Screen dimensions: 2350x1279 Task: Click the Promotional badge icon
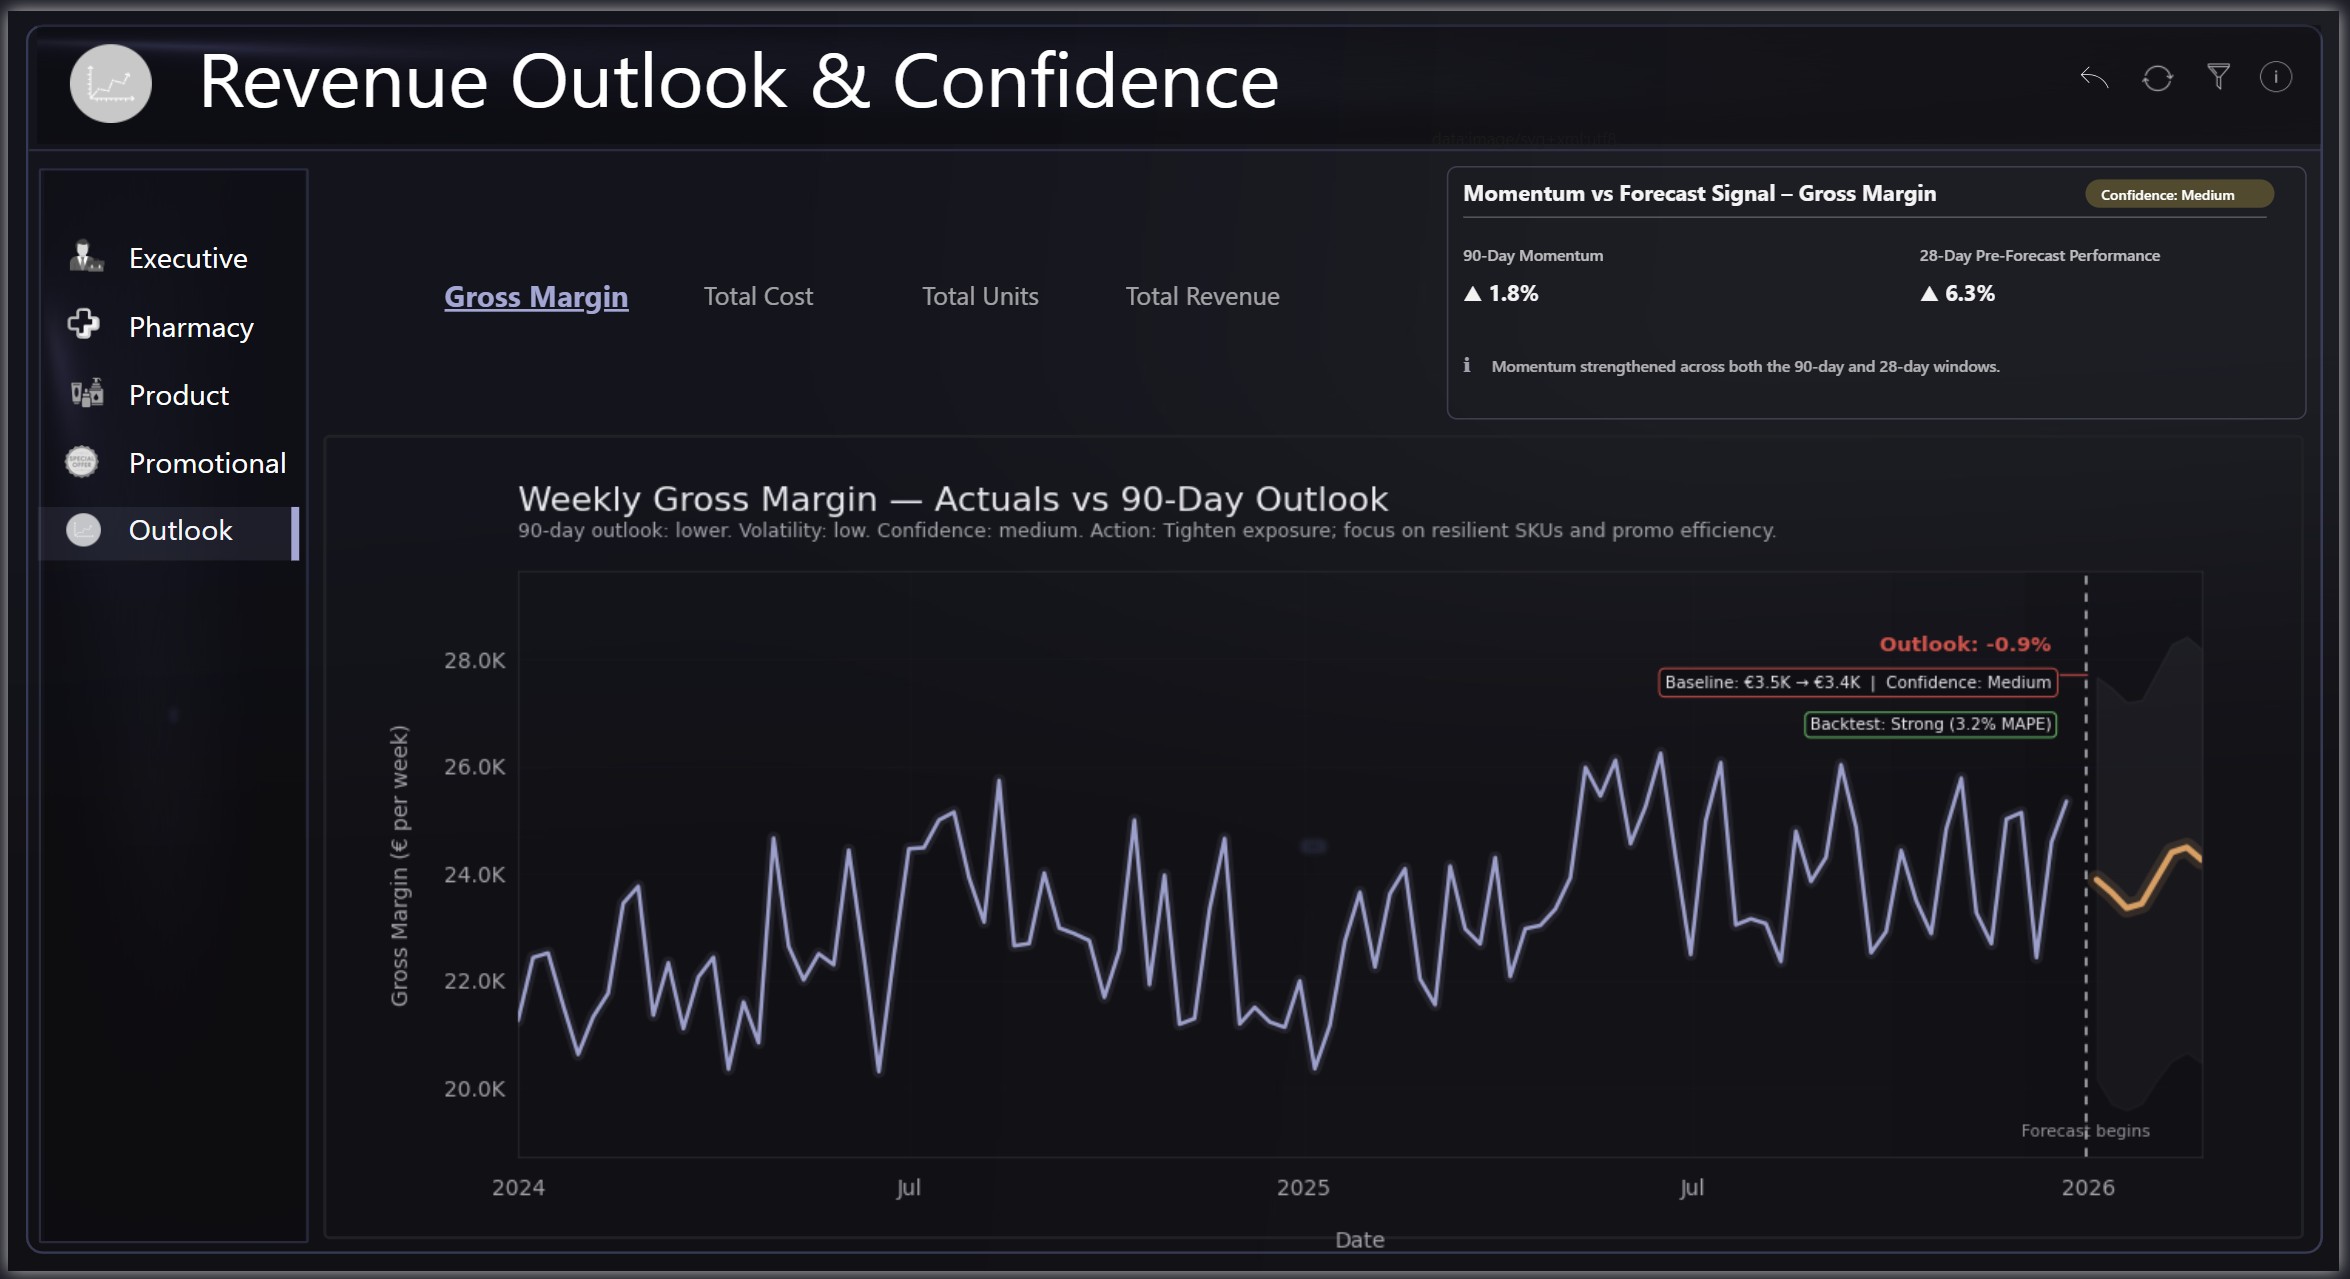coord(82,462)
